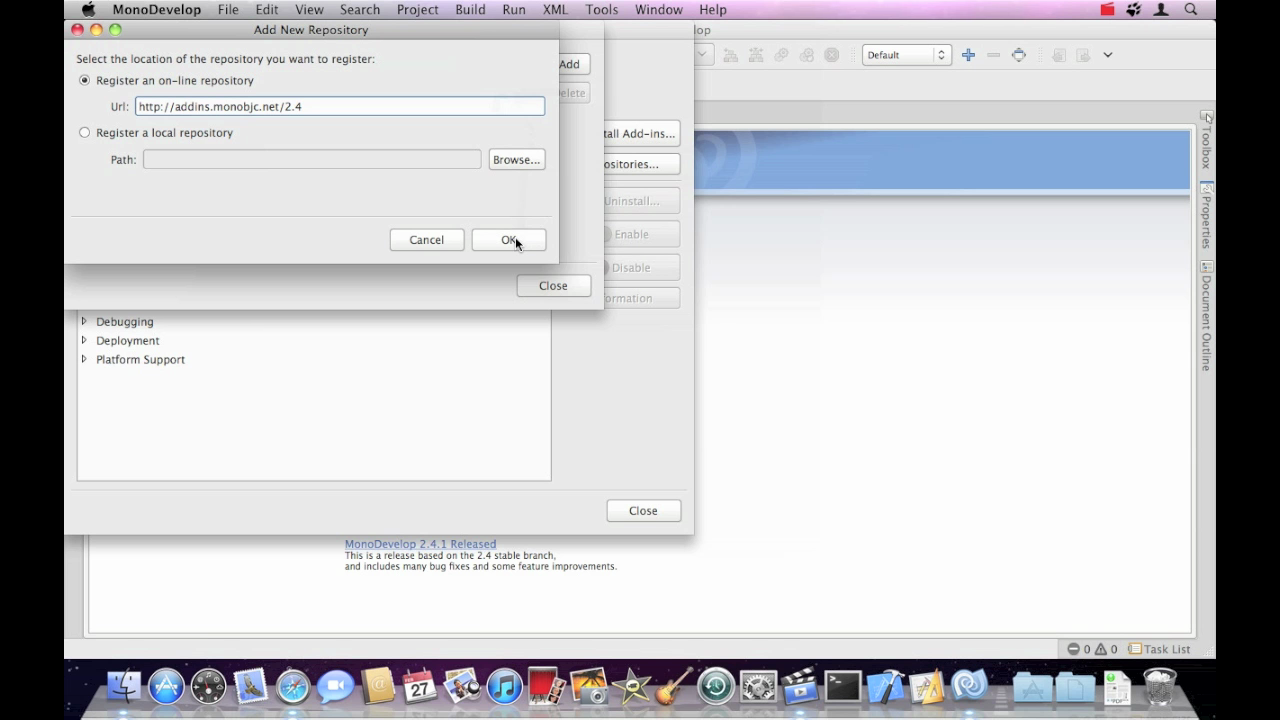Click the blue plus icon in the toolbar
Image resolution: width=1280 pixels, height=720 pixels.
[968, 55]
